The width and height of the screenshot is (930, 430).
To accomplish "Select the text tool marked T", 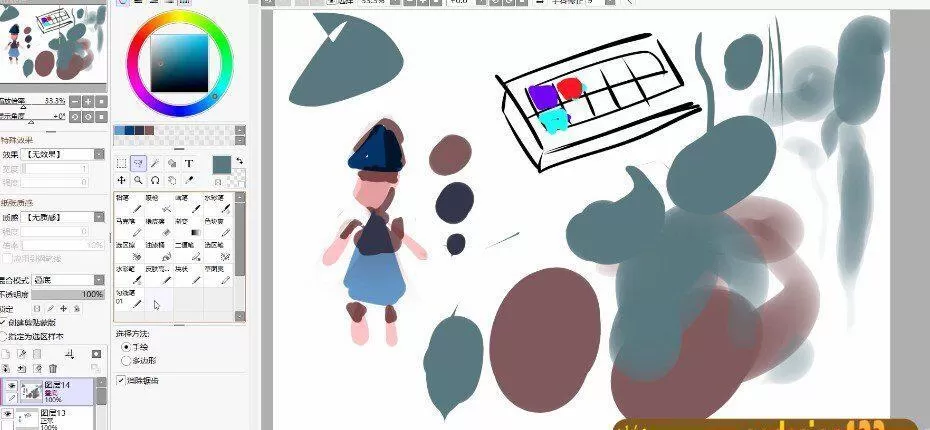I will (188, 163).
